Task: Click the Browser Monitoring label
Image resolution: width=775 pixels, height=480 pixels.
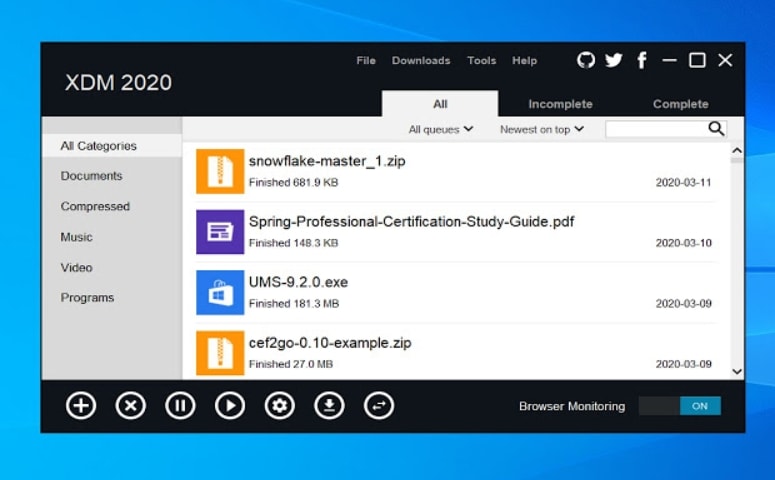Action: [572, 406]
